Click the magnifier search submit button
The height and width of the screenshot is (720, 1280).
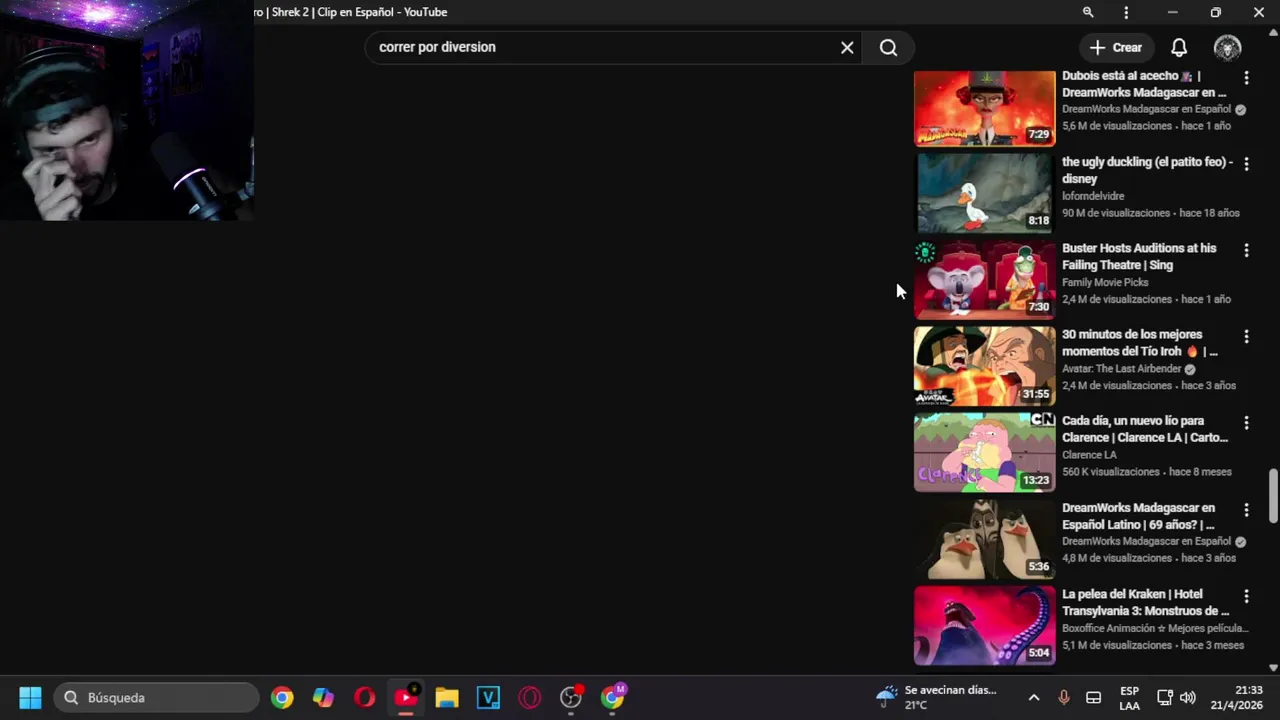coord(888,47)
